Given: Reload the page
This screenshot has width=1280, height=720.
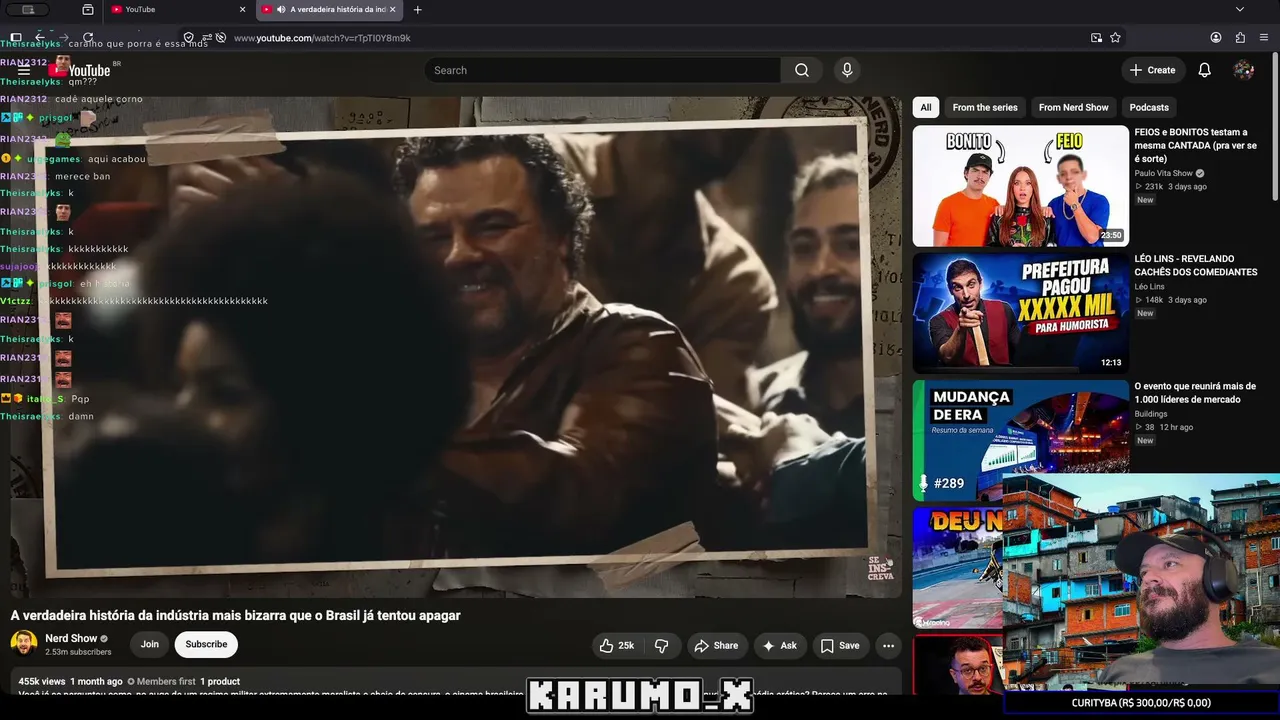Looking at the screenshot, I should tap(88, 38).
